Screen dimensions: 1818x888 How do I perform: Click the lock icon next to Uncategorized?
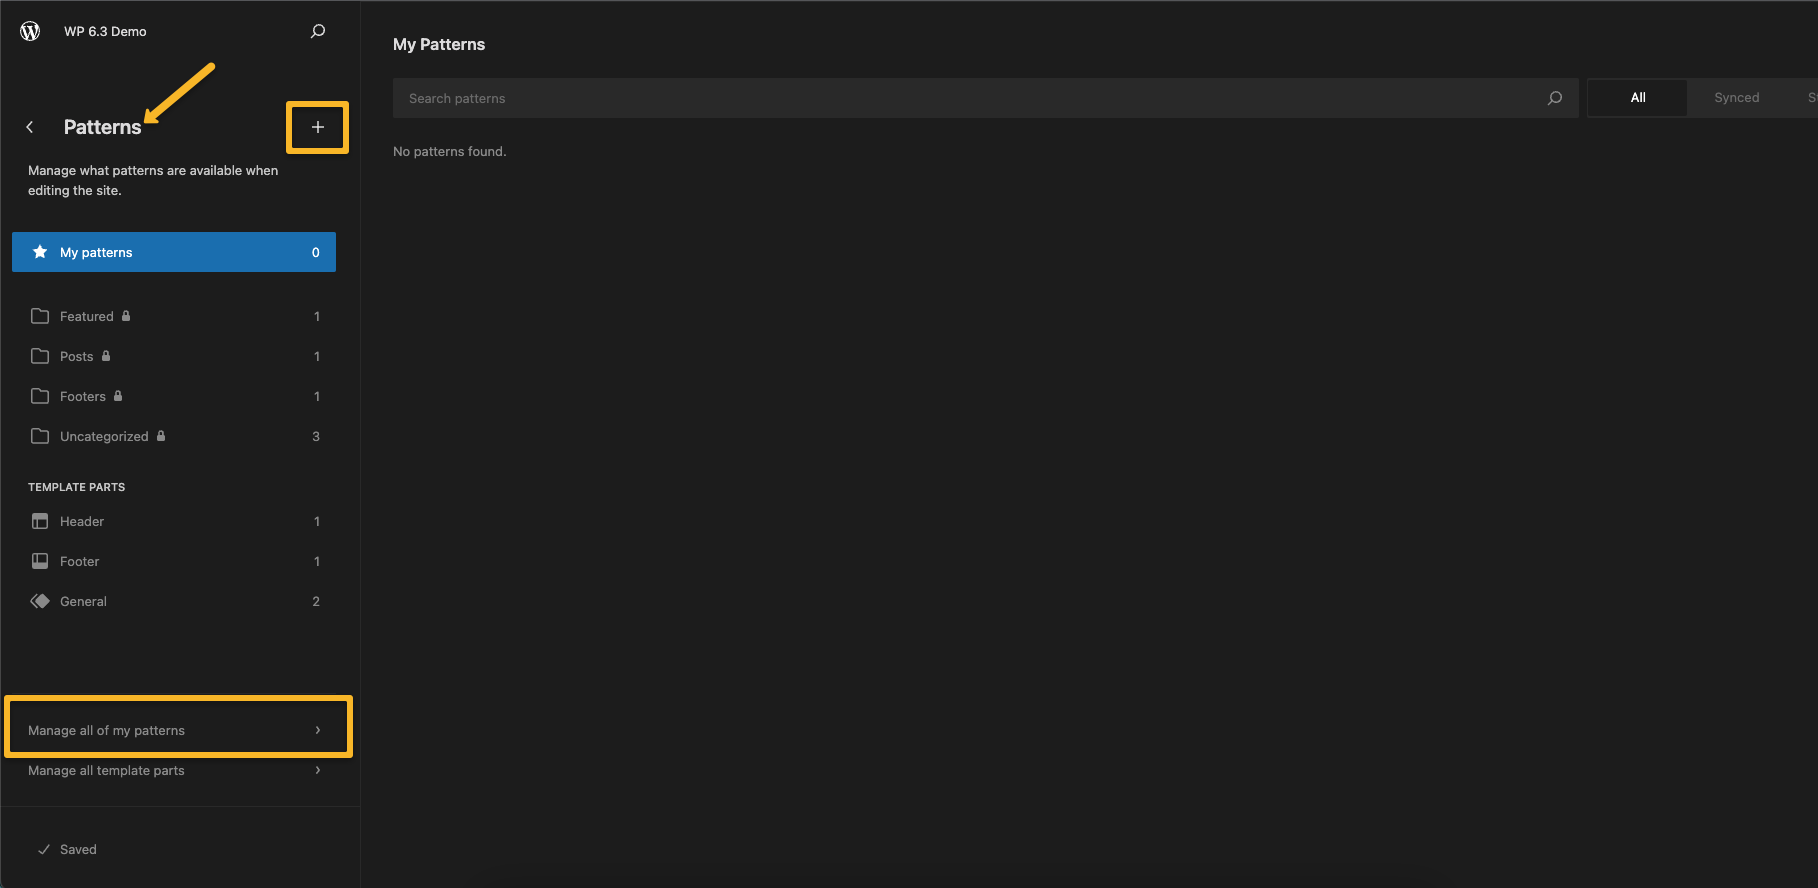(161, 436)
